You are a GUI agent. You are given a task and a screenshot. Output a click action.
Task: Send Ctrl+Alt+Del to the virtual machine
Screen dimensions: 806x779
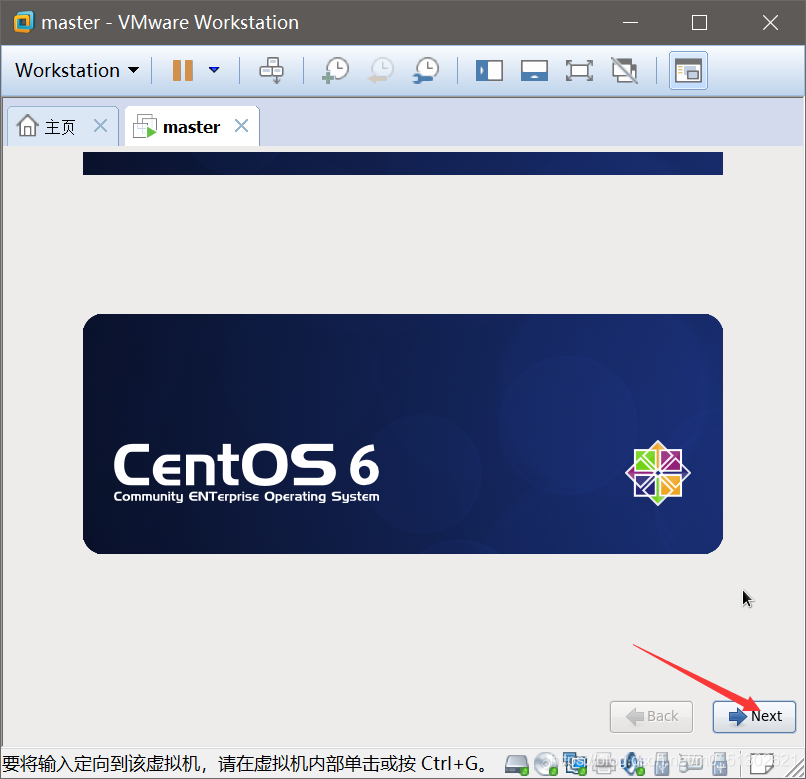click(x=271, y=70)
